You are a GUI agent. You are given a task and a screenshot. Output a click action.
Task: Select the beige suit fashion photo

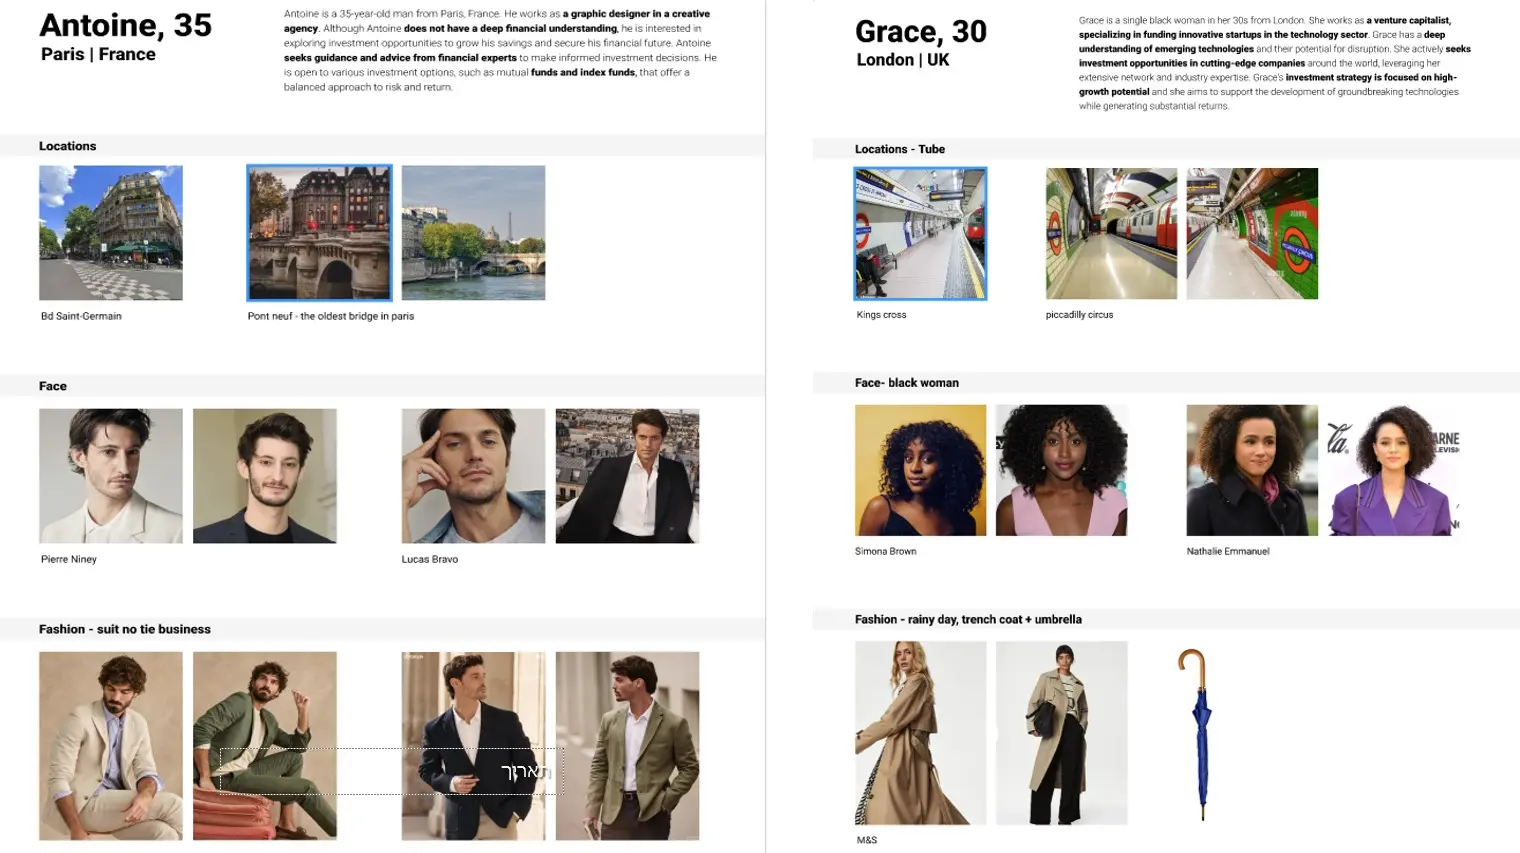coord(111,746)
